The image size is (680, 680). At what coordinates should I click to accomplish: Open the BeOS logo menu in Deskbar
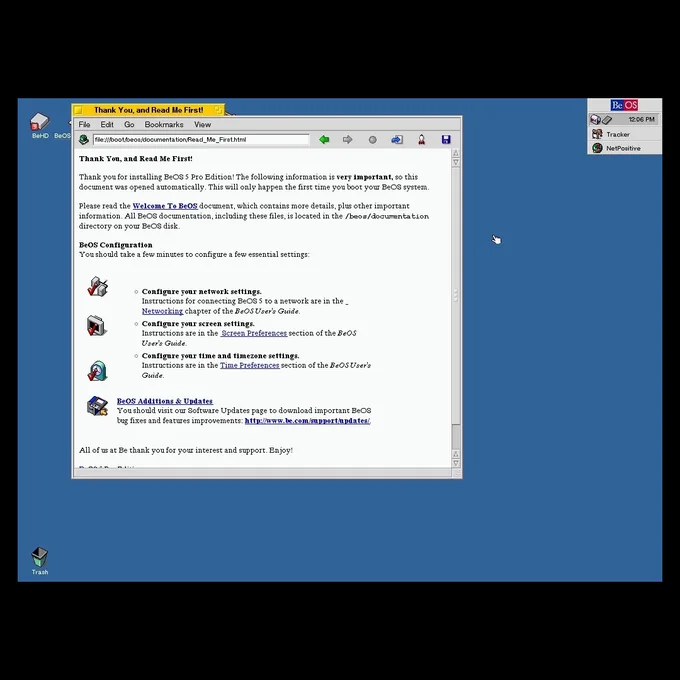[624, 105]
